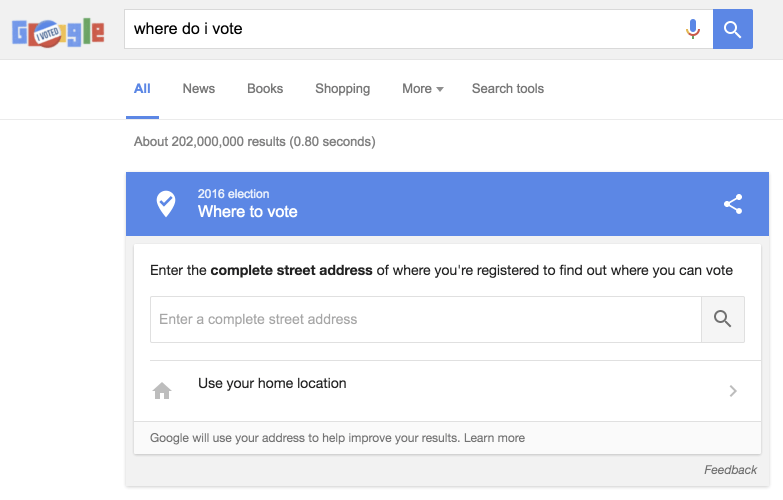Click the 'Where to vote' header title
This screenshot has height=500, width=783.
click(x=248, y=212)
